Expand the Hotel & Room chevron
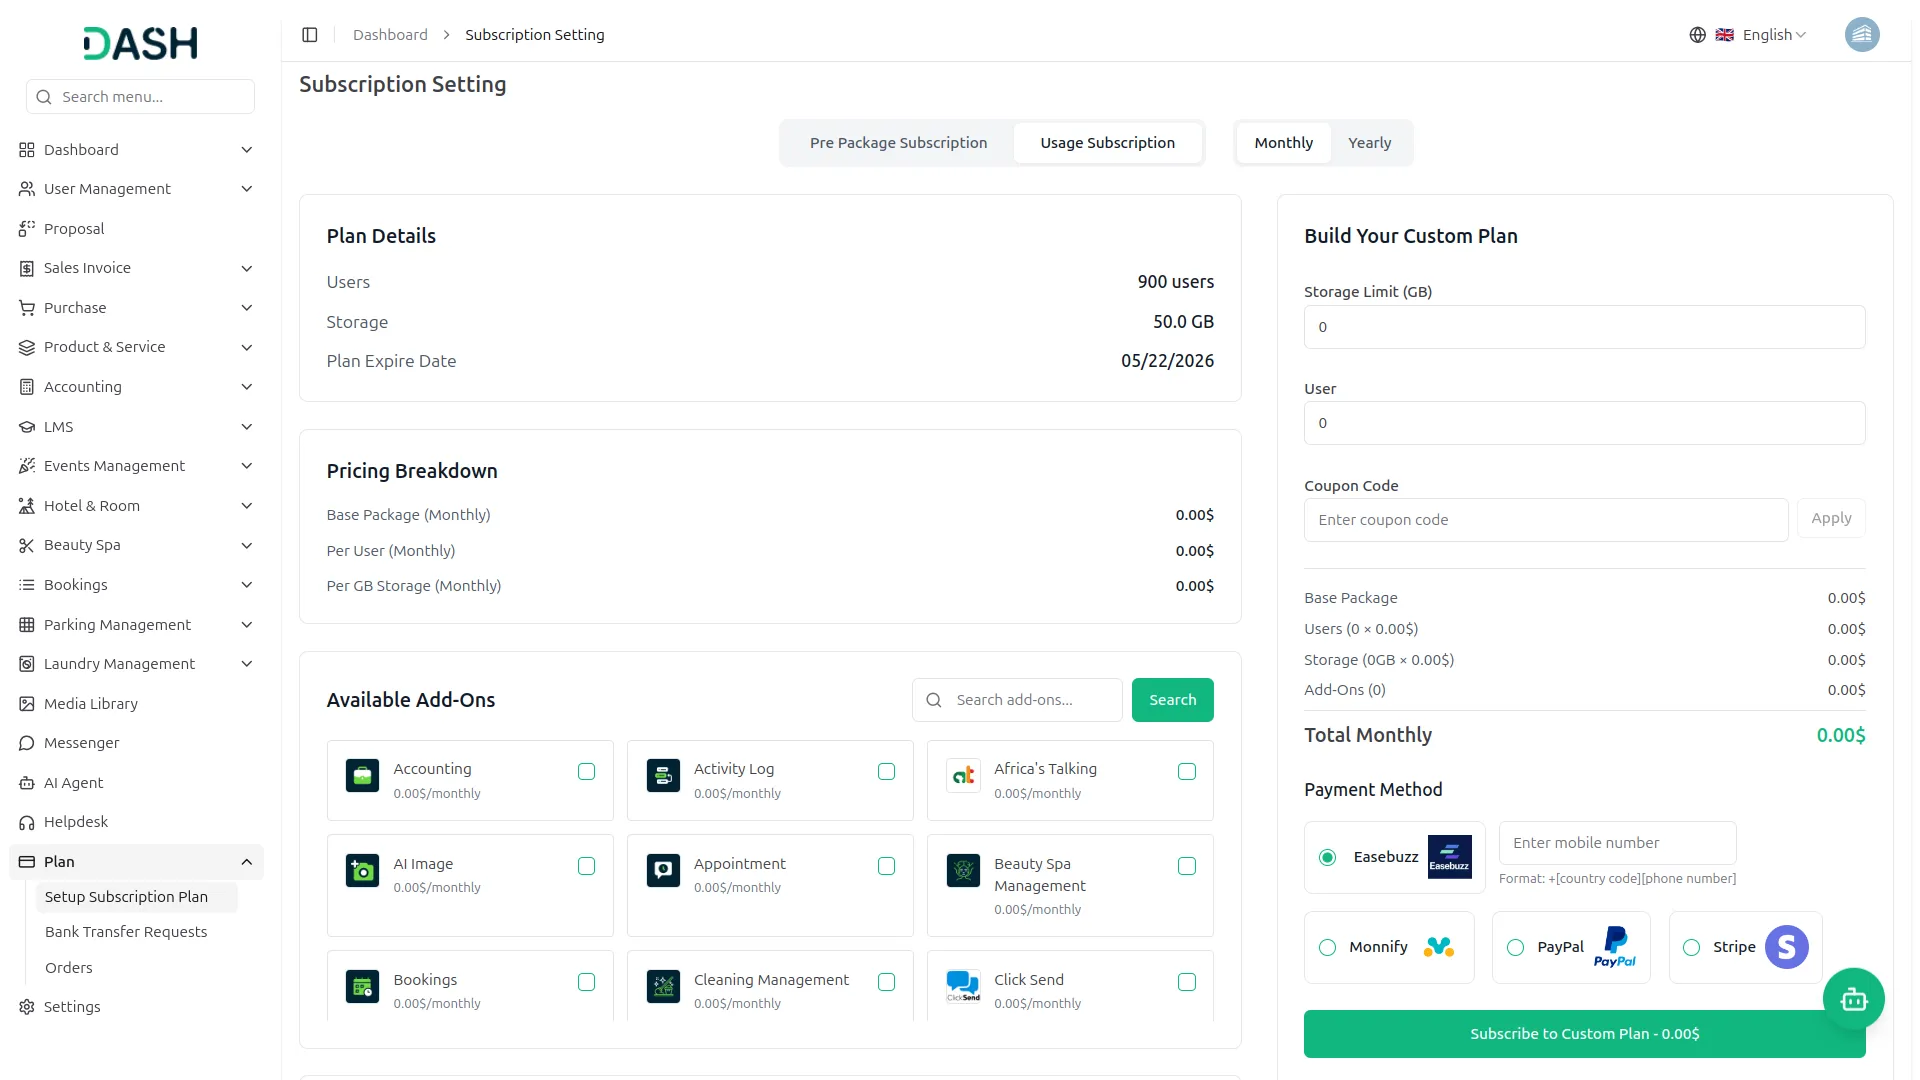The image size is (1920, 1080). [246, 506]
